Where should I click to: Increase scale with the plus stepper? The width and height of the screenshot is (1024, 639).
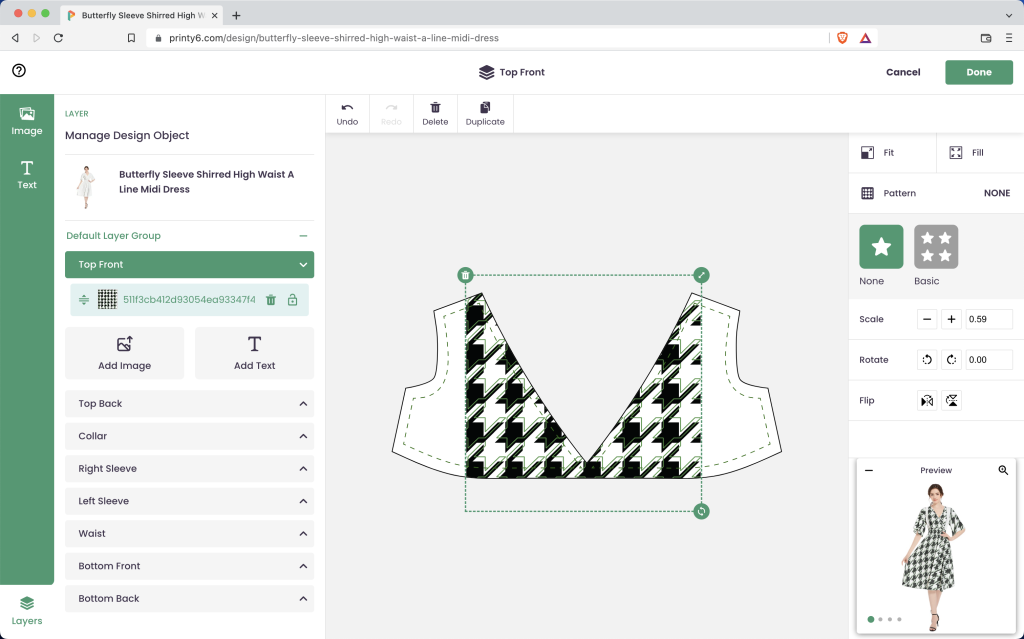tap(952, 319)
